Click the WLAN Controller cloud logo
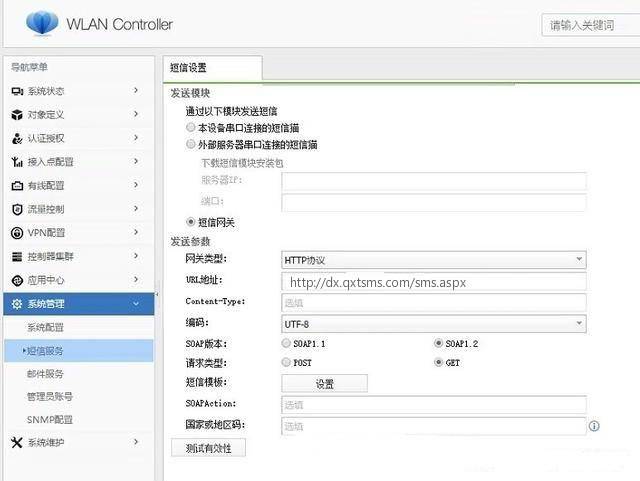 (42, 22)
